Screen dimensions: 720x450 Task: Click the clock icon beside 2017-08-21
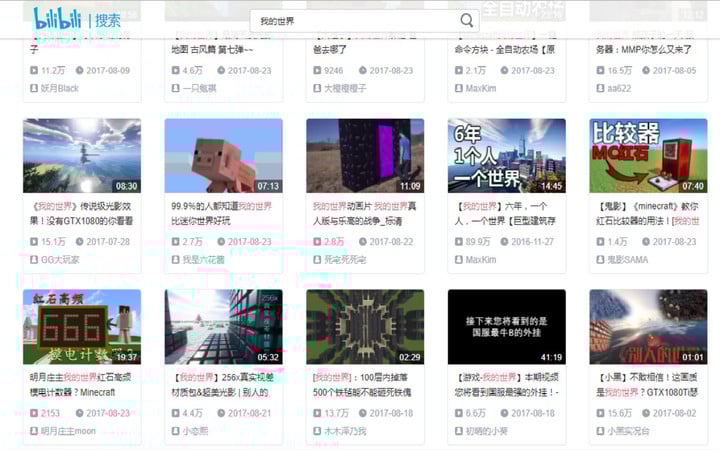point(221,413)
